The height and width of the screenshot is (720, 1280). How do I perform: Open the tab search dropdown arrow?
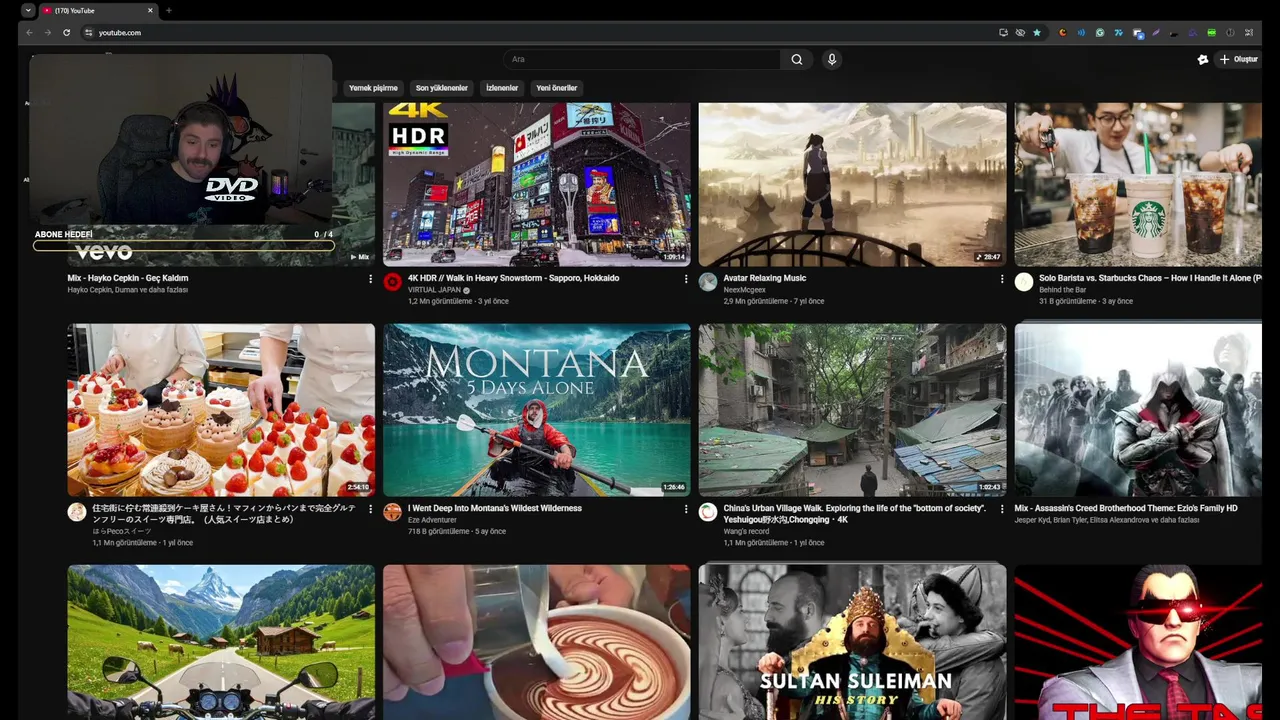(28, 10)
